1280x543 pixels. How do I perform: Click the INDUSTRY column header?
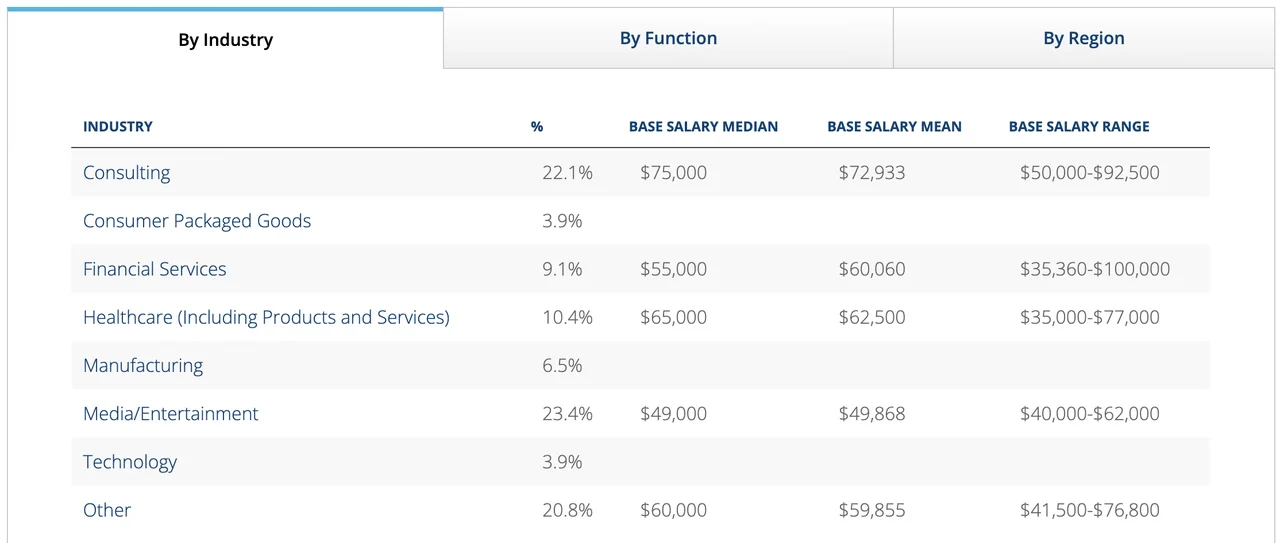coord(118,127)
